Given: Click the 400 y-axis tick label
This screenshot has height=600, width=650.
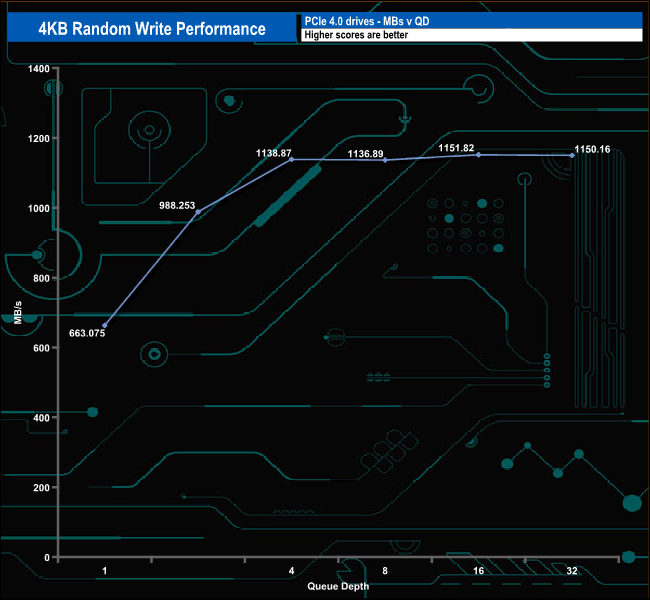Looking at the screenshot, I should point(41,417).
